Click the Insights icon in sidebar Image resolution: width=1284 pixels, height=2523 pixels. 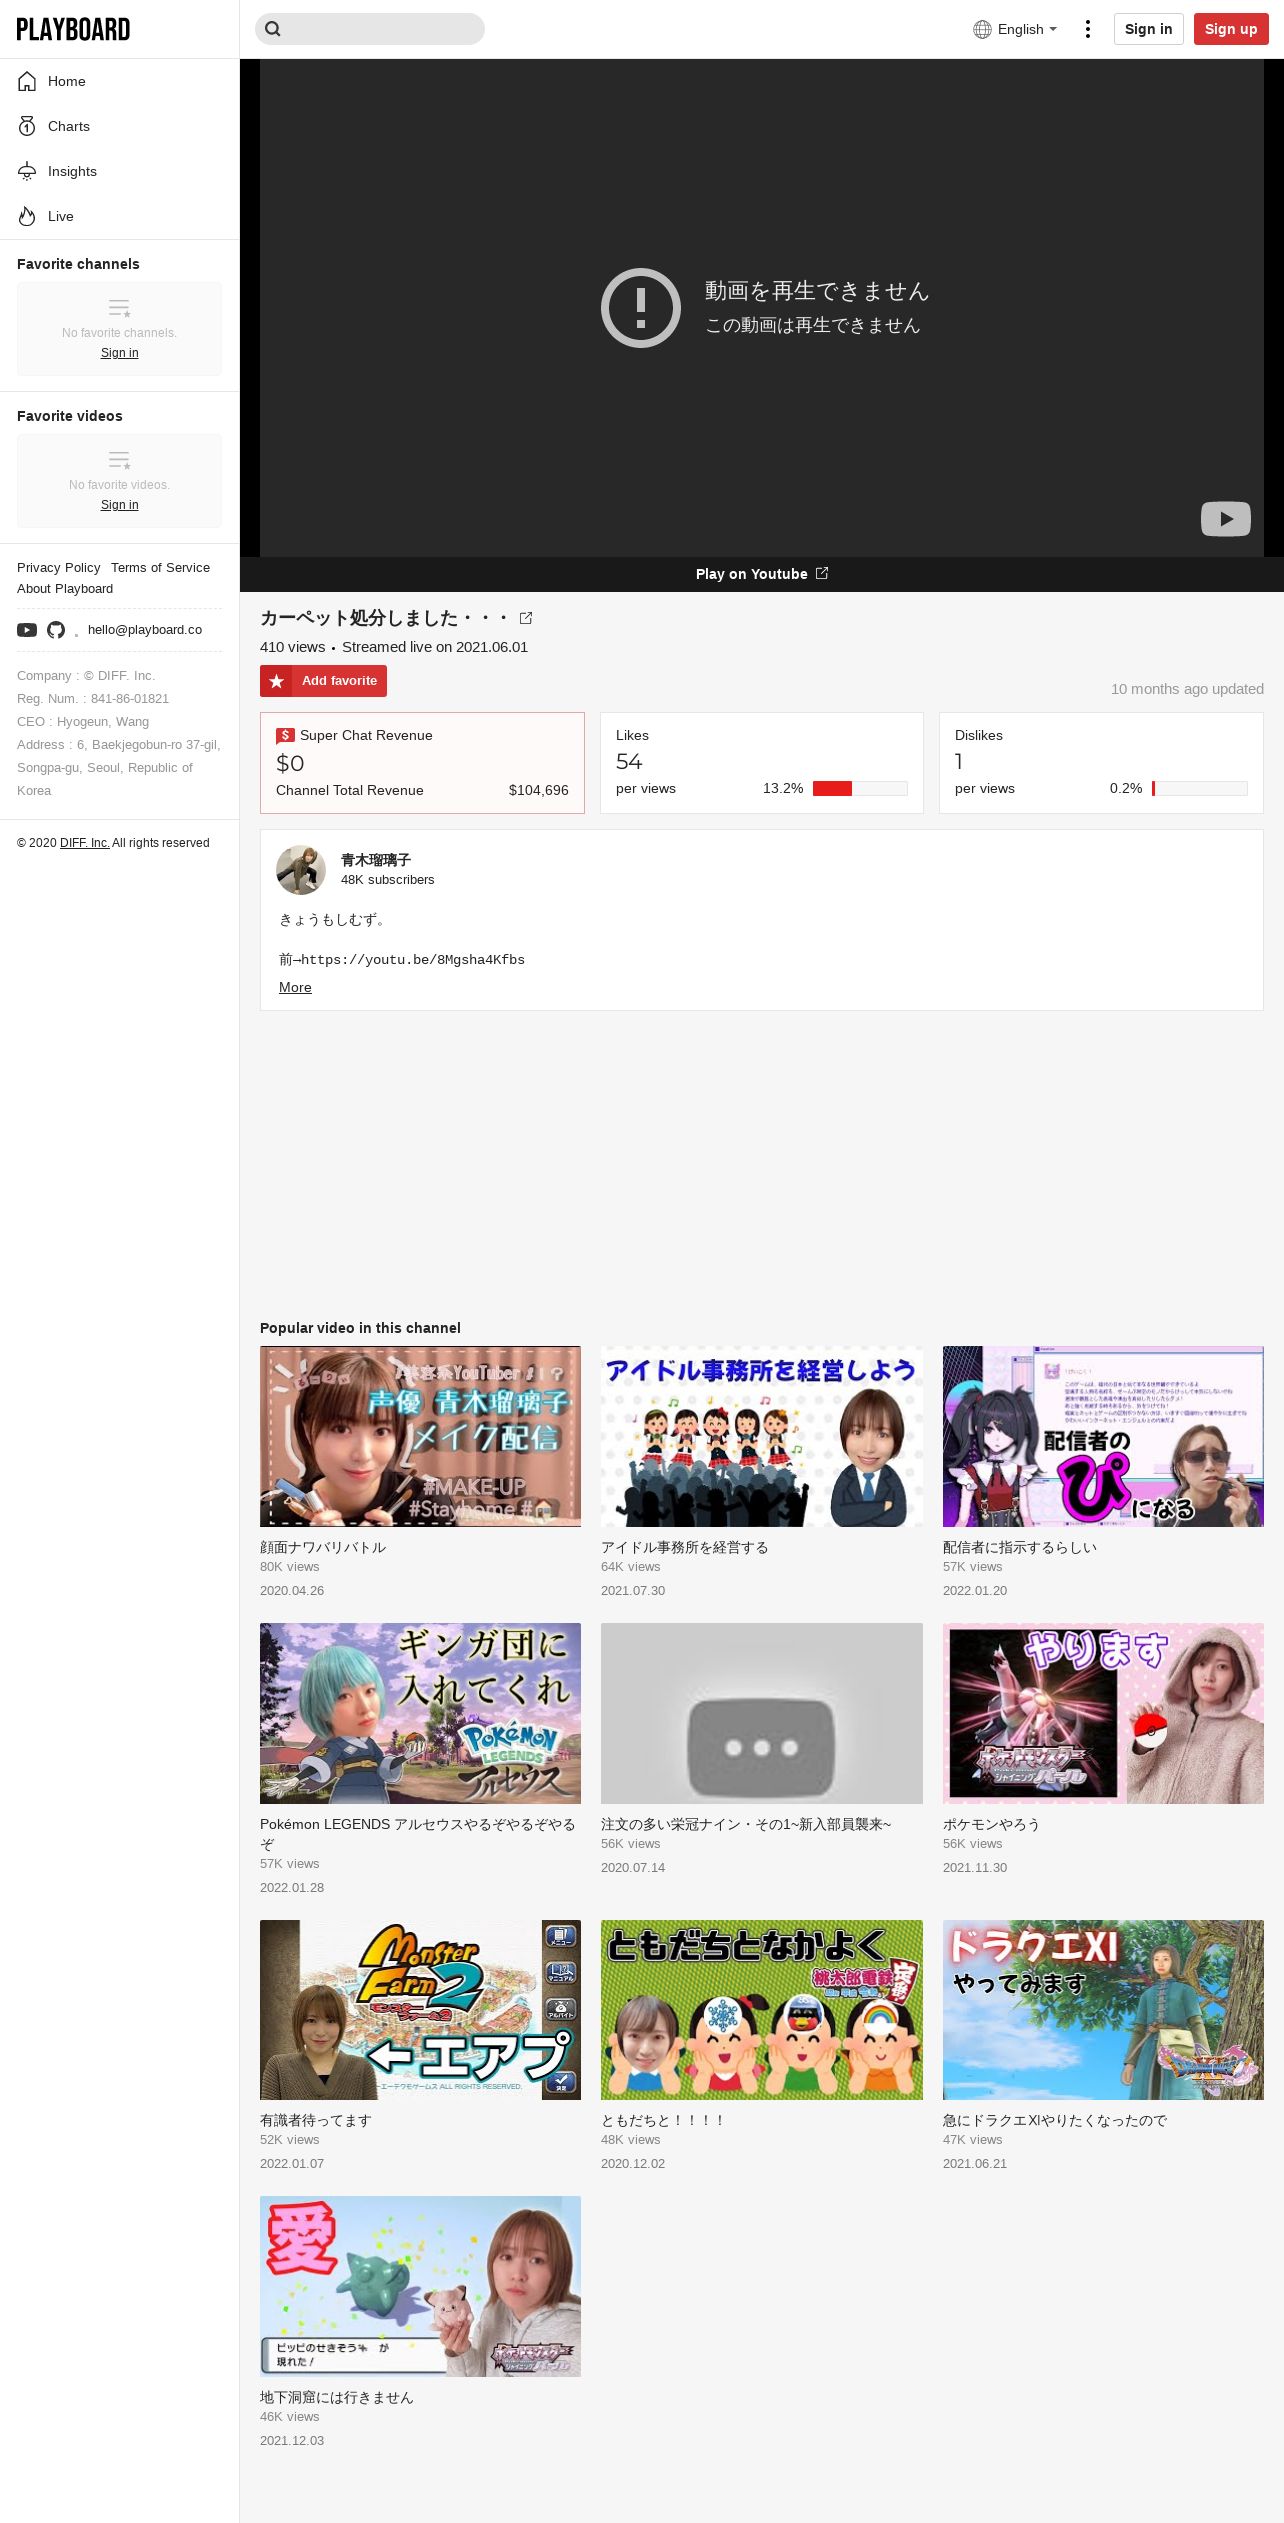coord(27,171)
